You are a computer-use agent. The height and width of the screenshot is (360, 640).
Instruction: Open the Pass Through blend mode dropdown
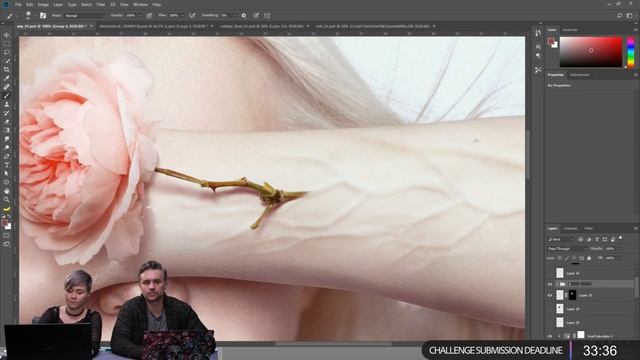point(567,249)
